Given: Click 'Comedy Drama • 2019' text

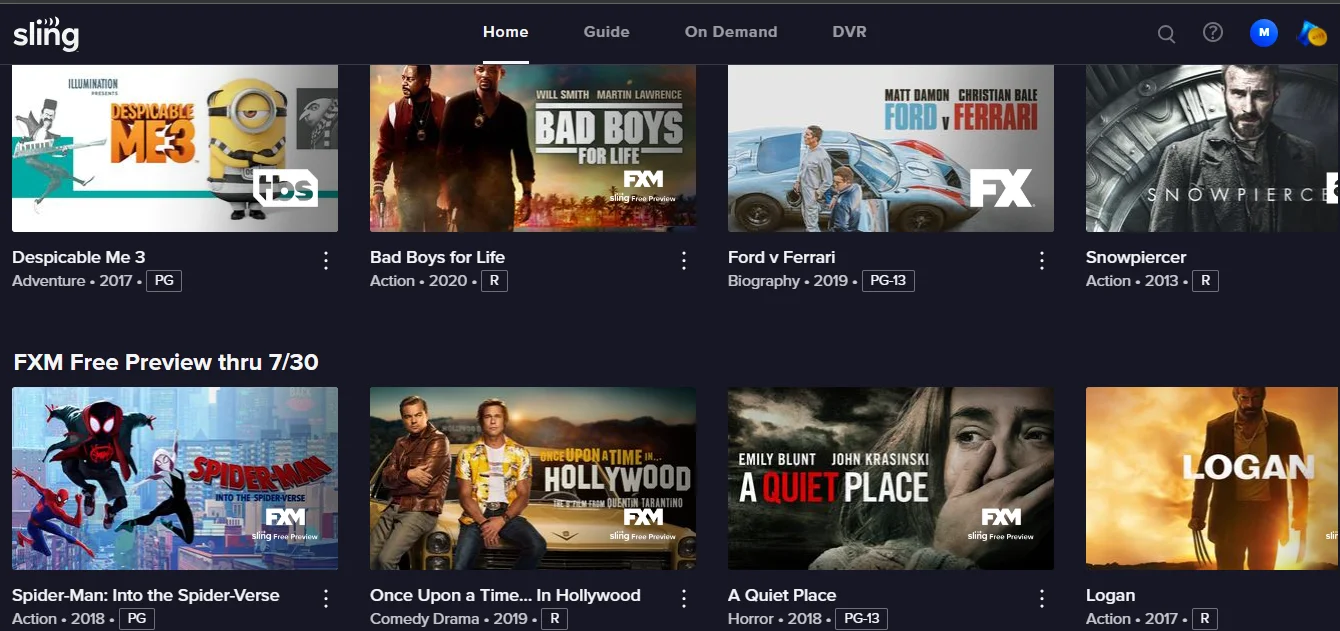Looking at the screenshot, I should [x=448, y=619].
